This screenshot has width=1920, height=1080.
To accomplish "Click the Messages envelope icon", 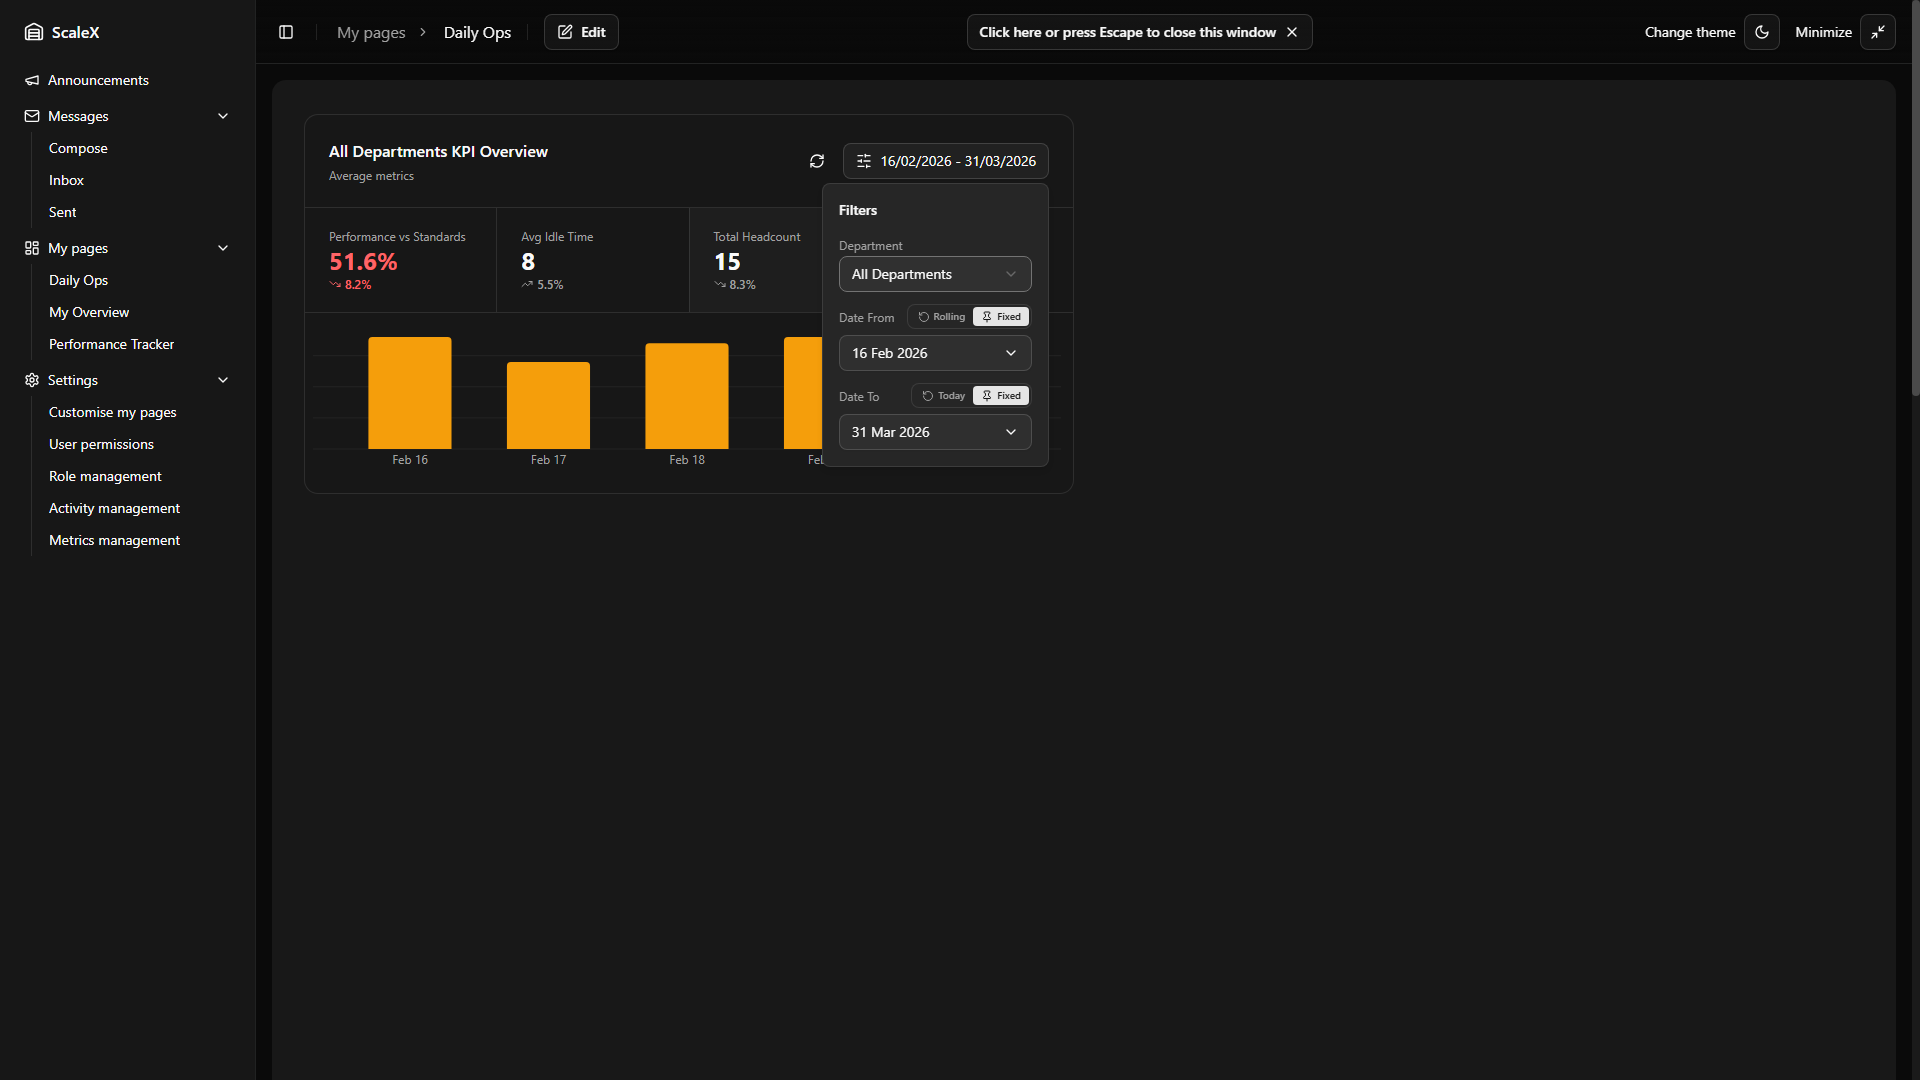I will pos(32,116).
